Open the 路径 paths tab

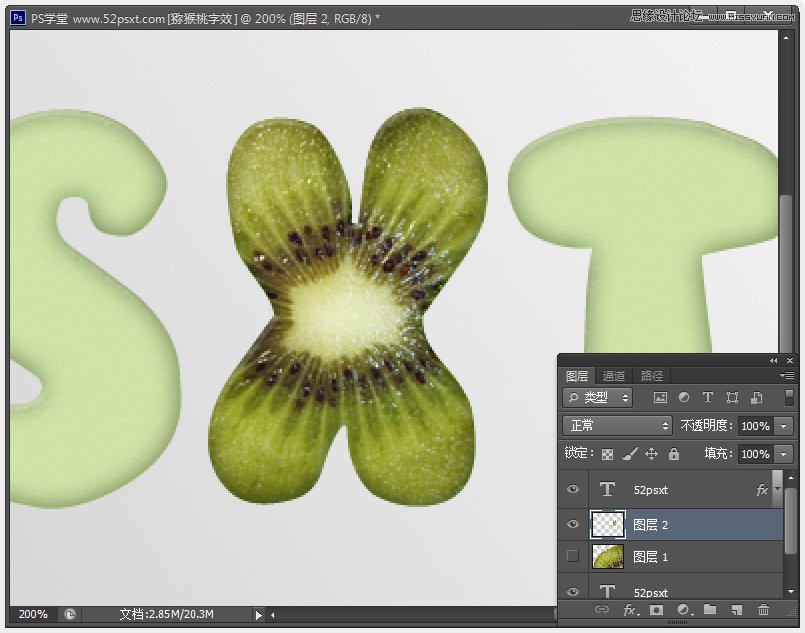(x=651, y=375)
